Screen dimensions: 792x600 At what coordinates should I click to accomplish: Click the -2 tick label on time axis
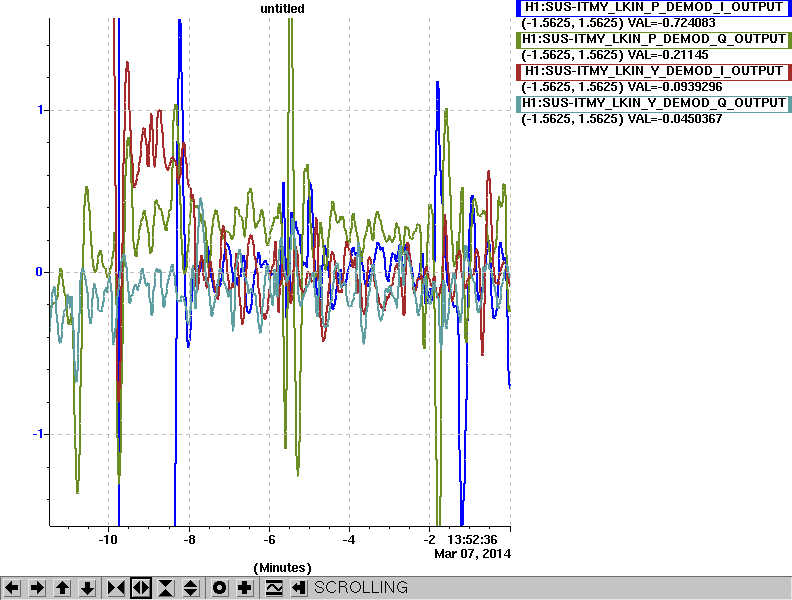click(429, 539)
